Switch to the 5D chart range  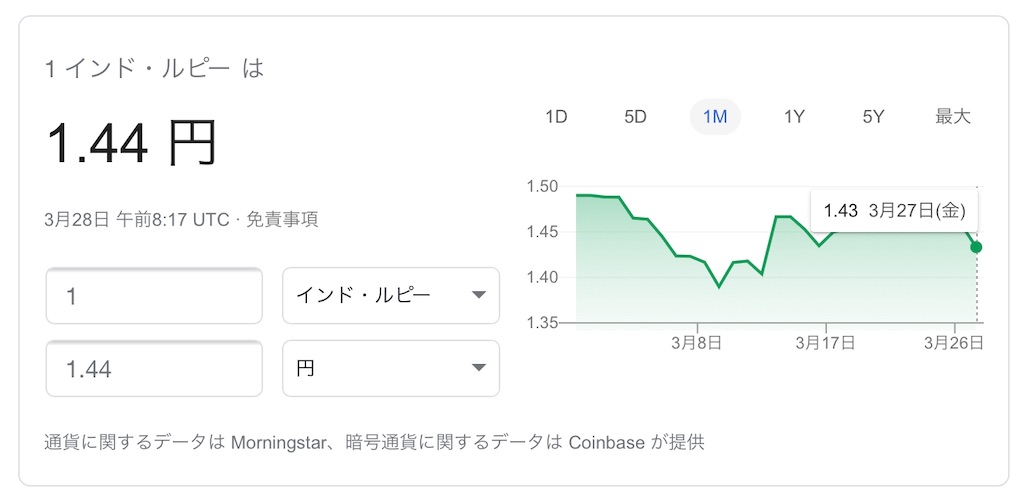tap(635, 117)
